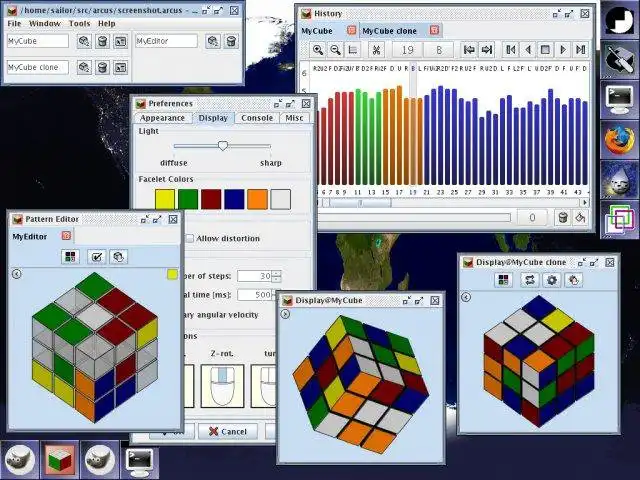Click the number of steps spinner arrows
This screenshot has width=640, height=480.
(x=277, y=276)
